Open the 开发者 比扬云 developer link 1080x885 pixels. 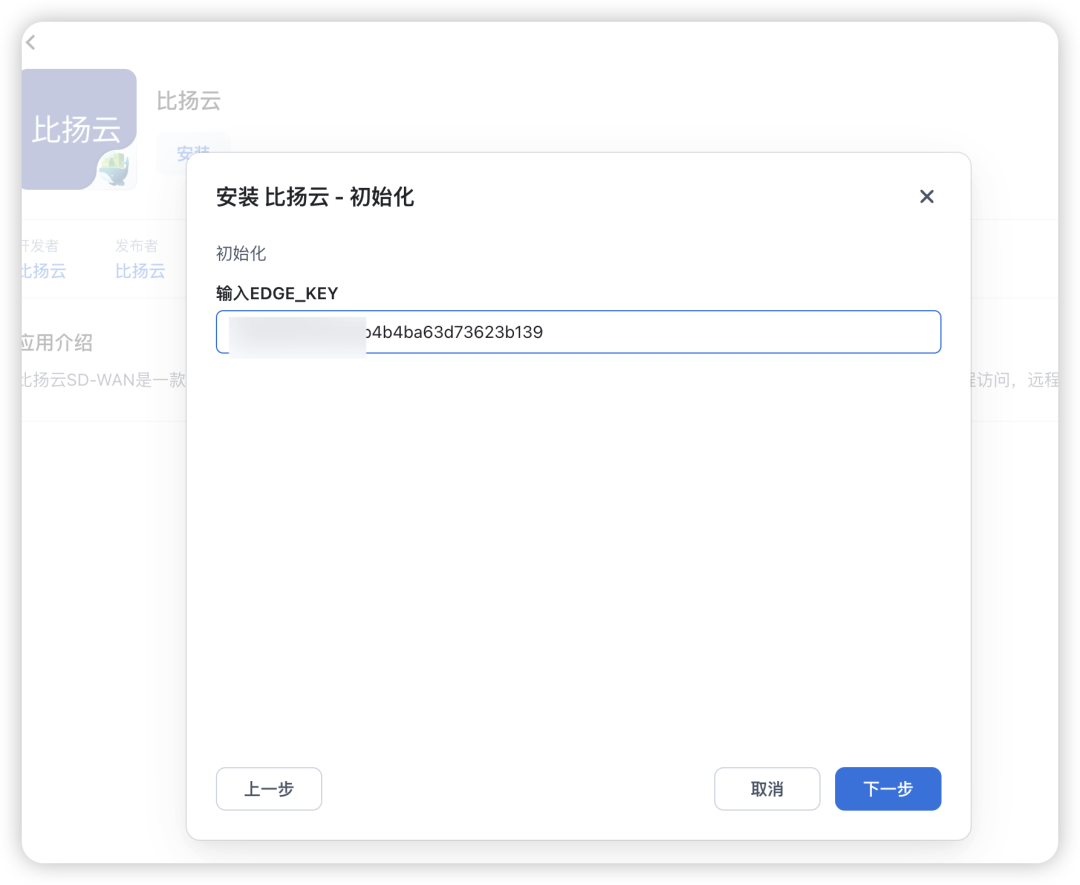point(42,271)
